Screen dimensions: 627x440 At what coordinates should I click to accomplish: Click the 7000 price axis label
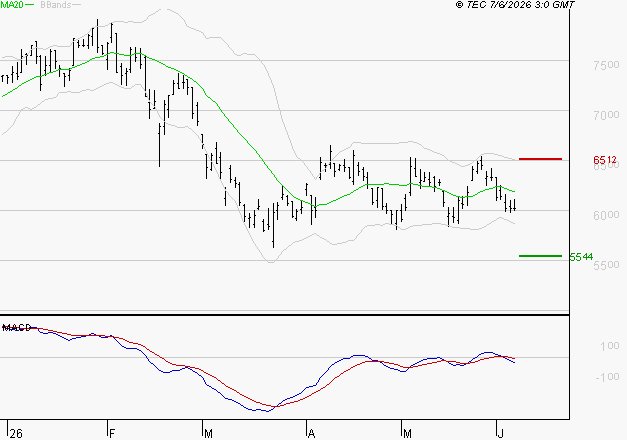point(606,115)
